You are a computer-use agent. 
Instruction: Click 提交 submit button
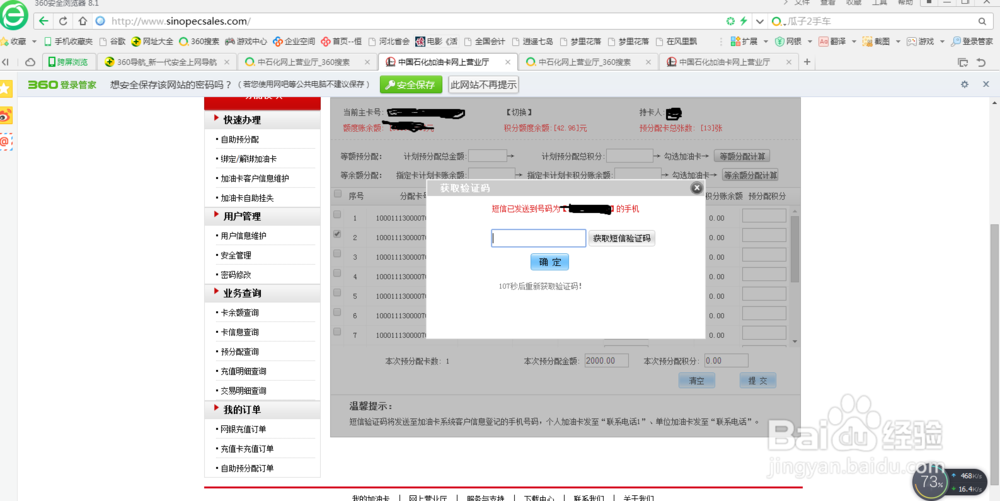pos(758,381)
